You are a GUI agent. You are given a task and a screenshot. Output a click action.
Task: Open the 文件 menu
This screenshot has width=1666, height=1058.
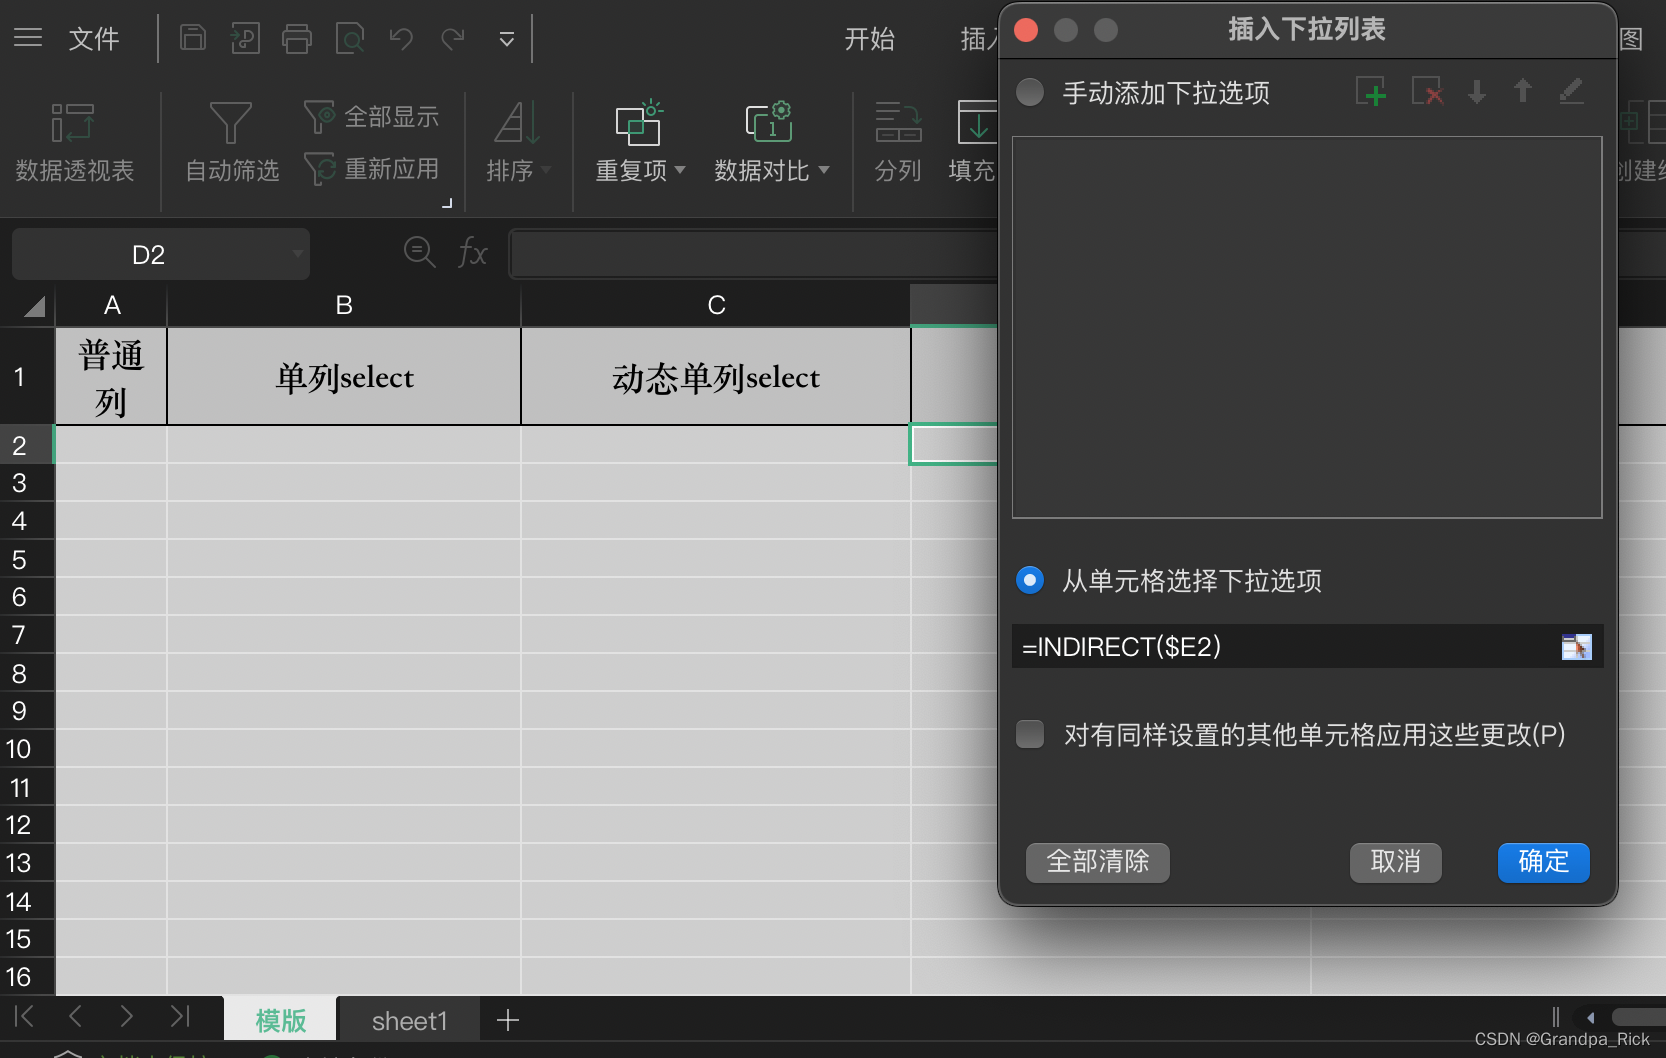94,38
